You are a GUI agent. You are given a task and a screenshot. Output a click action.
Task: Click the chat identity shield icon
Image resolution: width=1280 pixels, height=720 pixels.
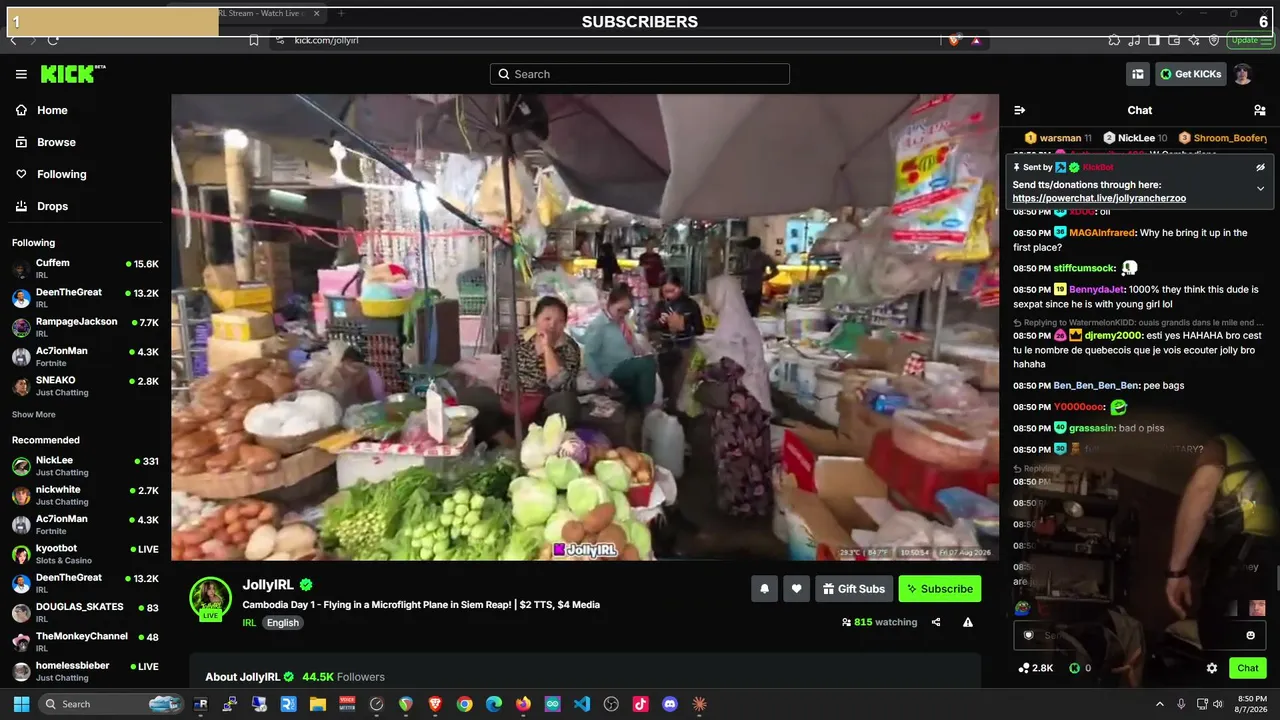pos(1028,635)
